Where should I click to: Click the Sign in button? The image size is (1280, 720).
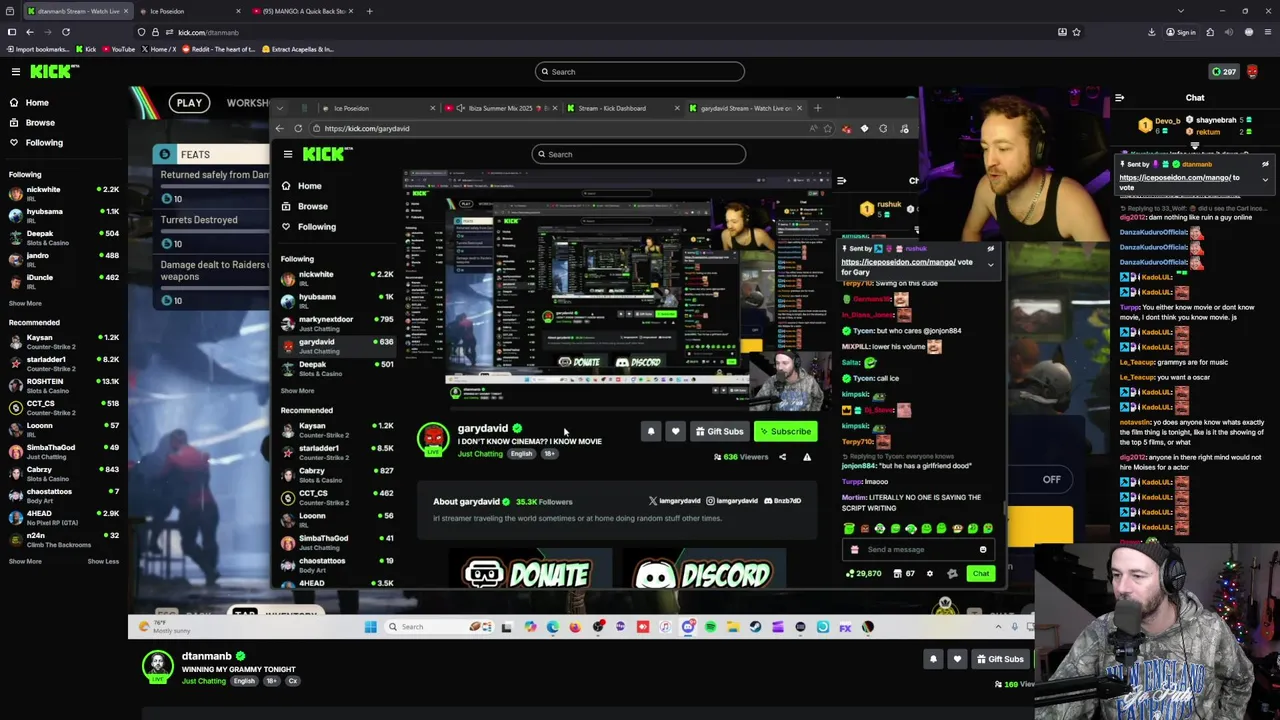(1181, 32)
